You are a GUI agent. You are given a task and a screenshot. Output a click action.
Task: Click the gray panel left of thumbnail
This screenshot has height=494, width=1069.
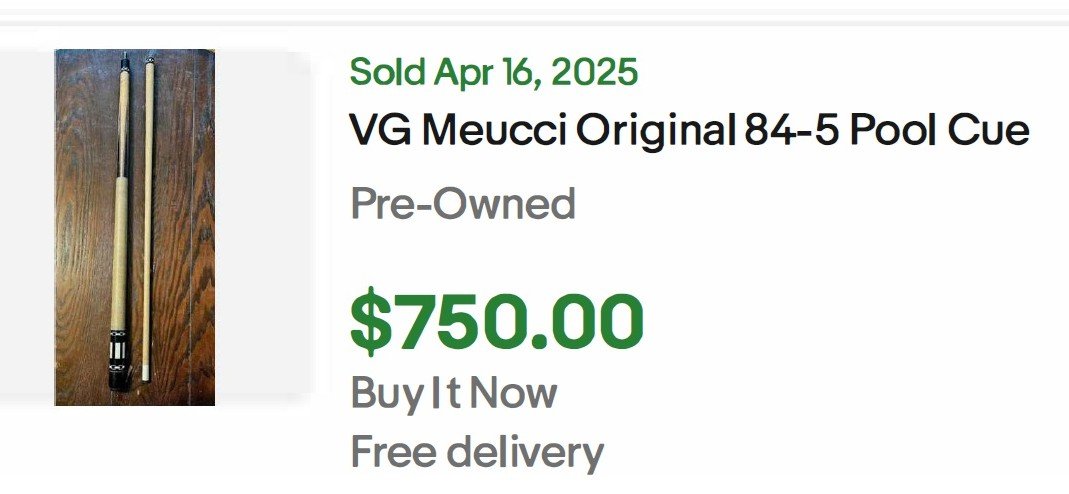click(x=27, y=225)
